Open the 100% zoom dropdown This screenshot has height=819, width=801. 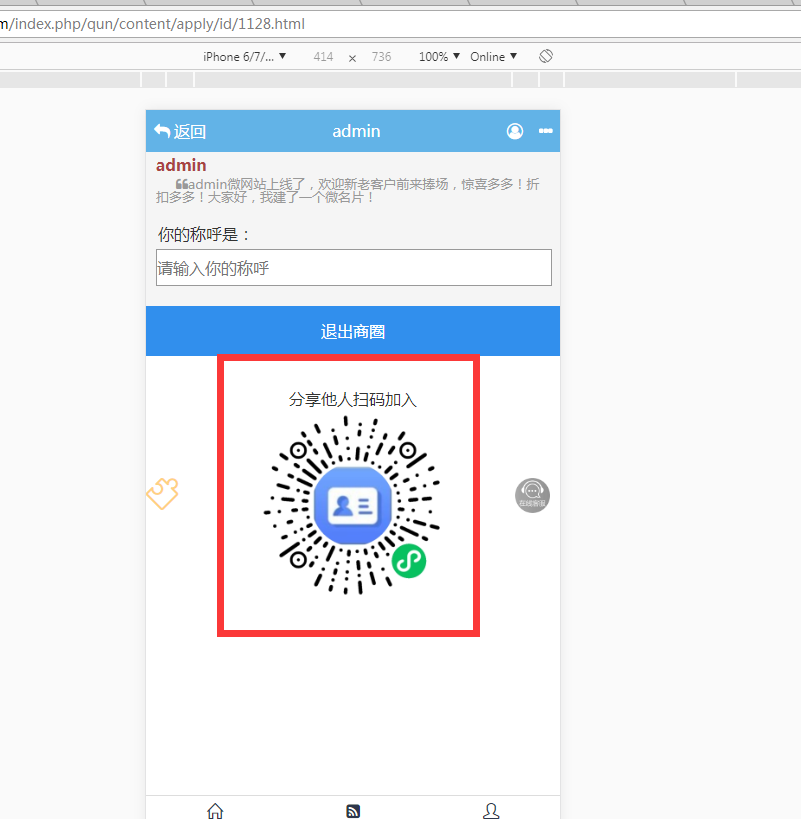[x=439, y=57]
